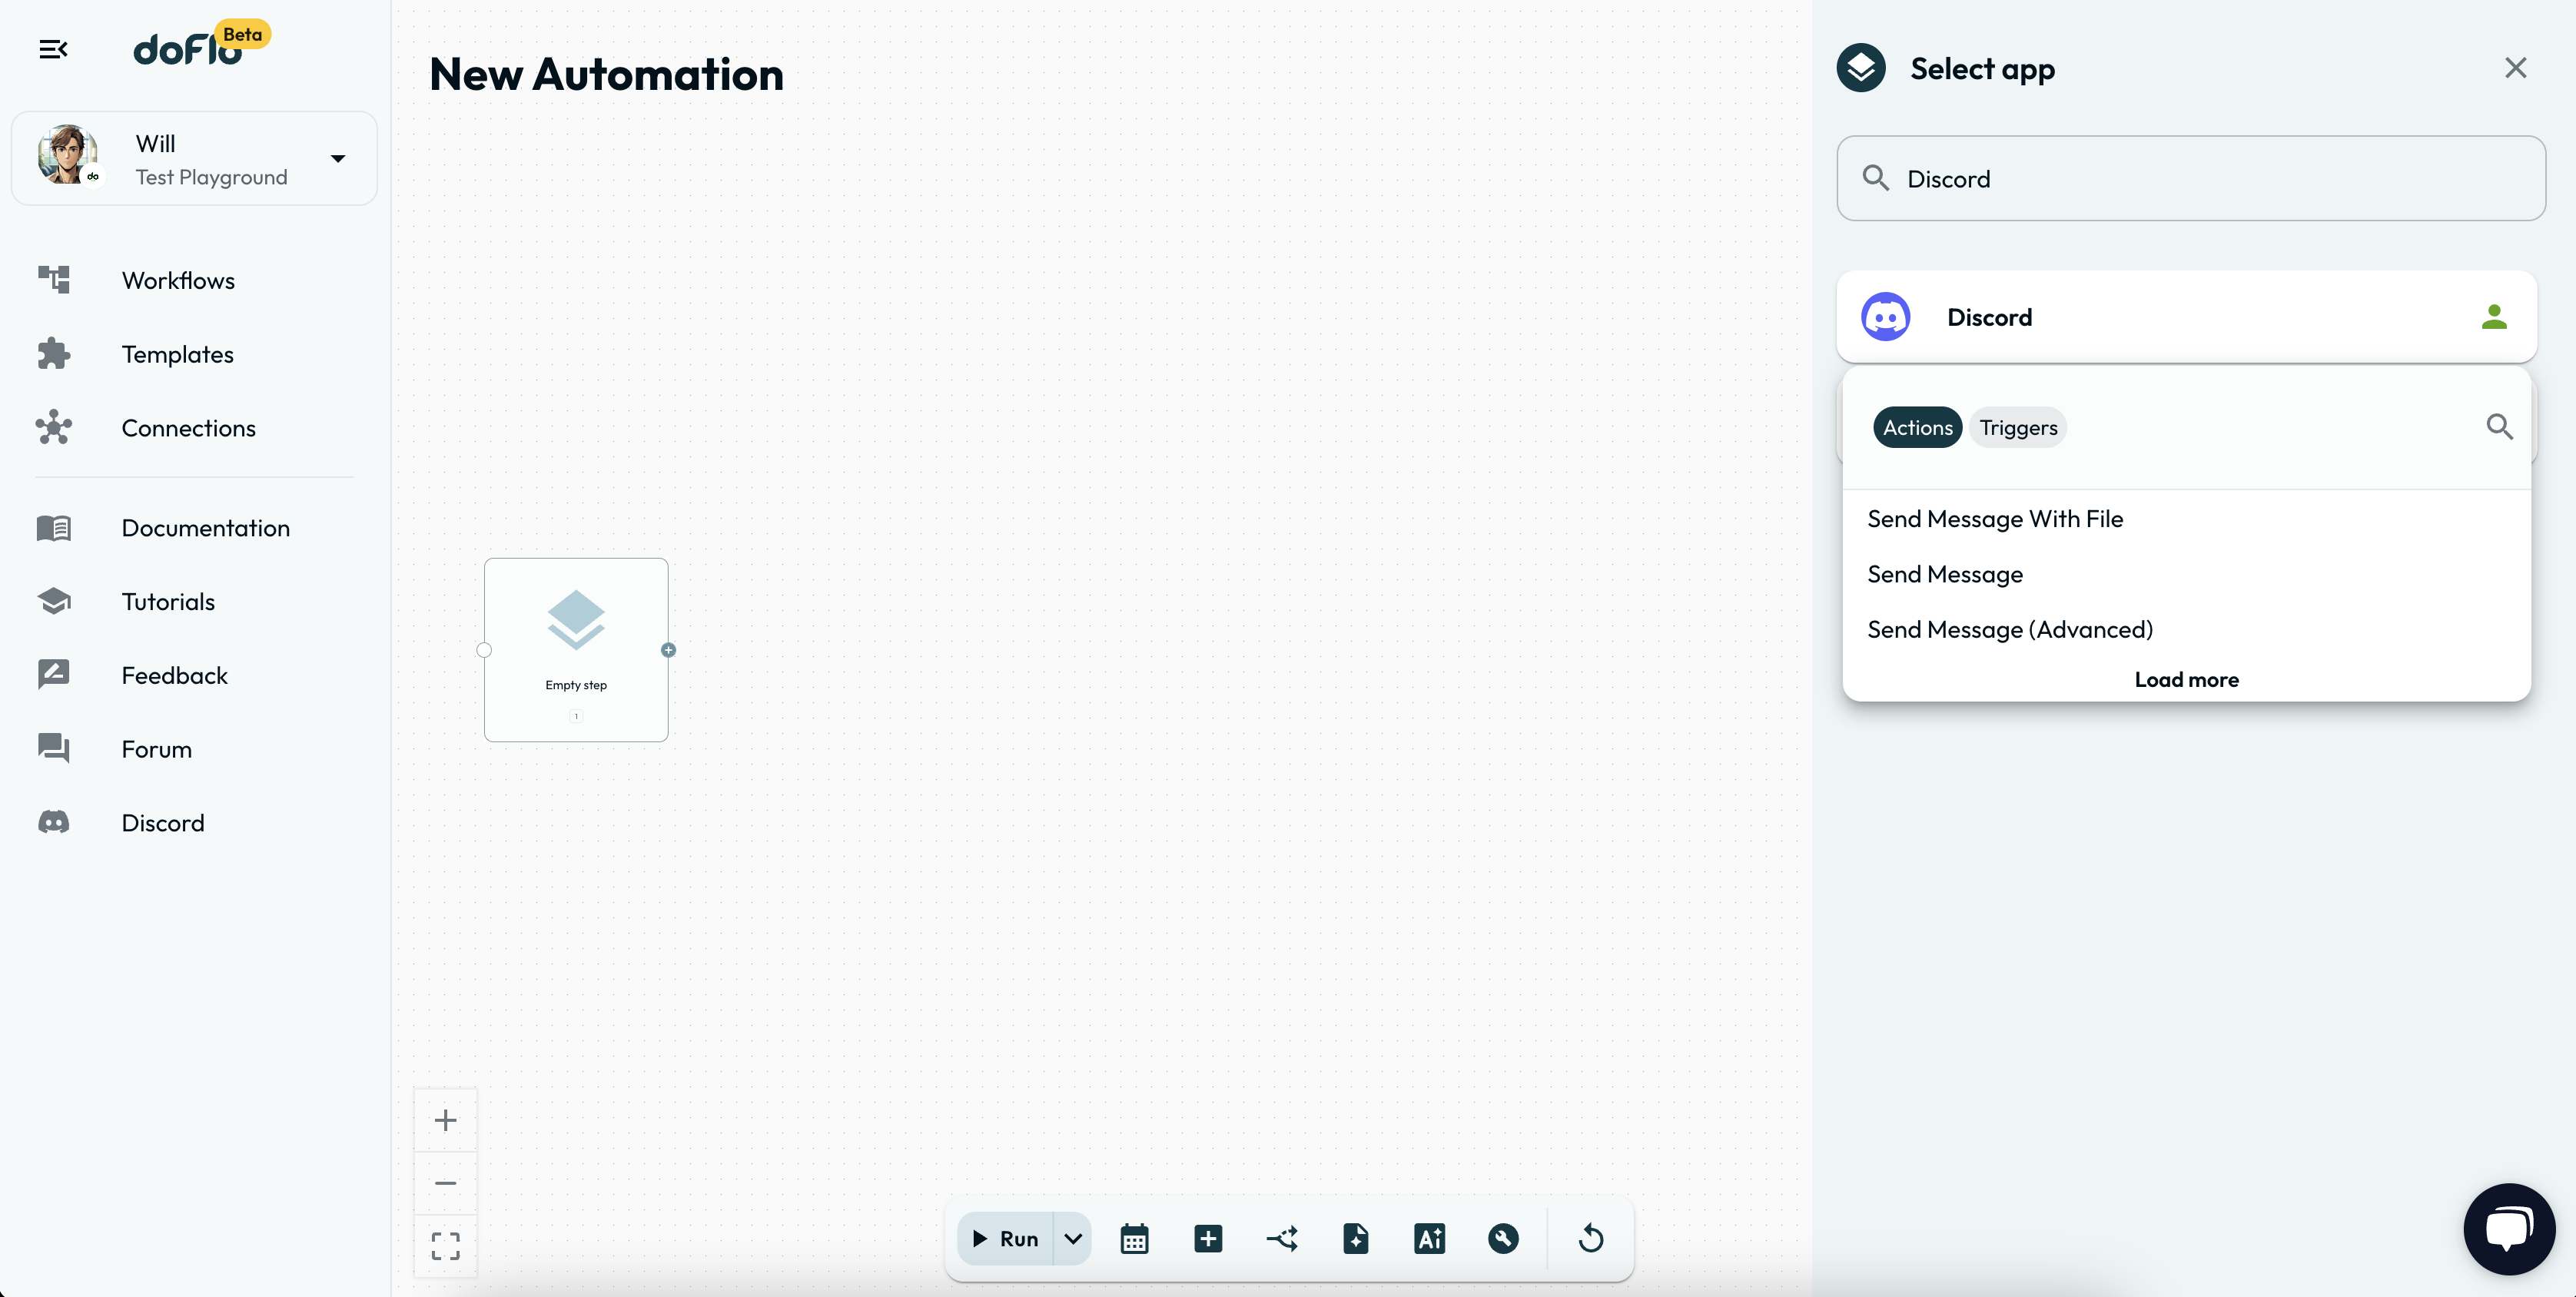Click the undo reset arrow icon
The image size is (2576, 1297).
[x=1590, y=1238]
